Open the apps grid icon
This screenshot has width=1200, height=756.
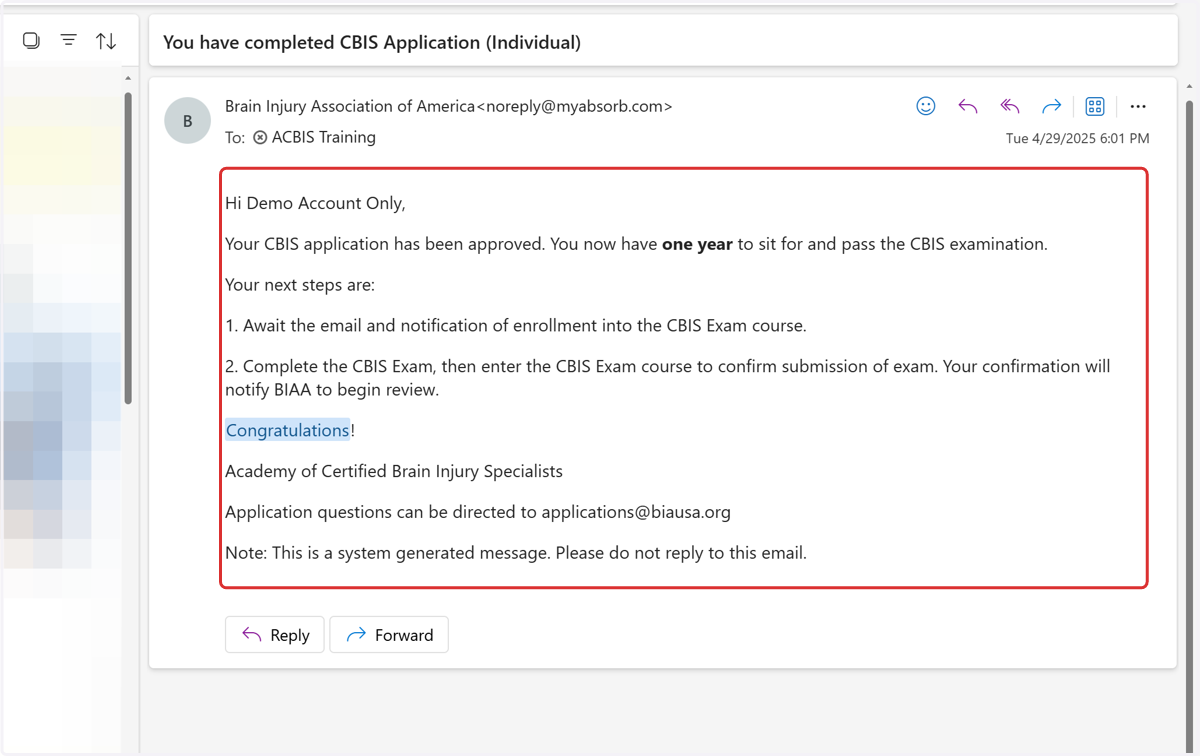1095,106
